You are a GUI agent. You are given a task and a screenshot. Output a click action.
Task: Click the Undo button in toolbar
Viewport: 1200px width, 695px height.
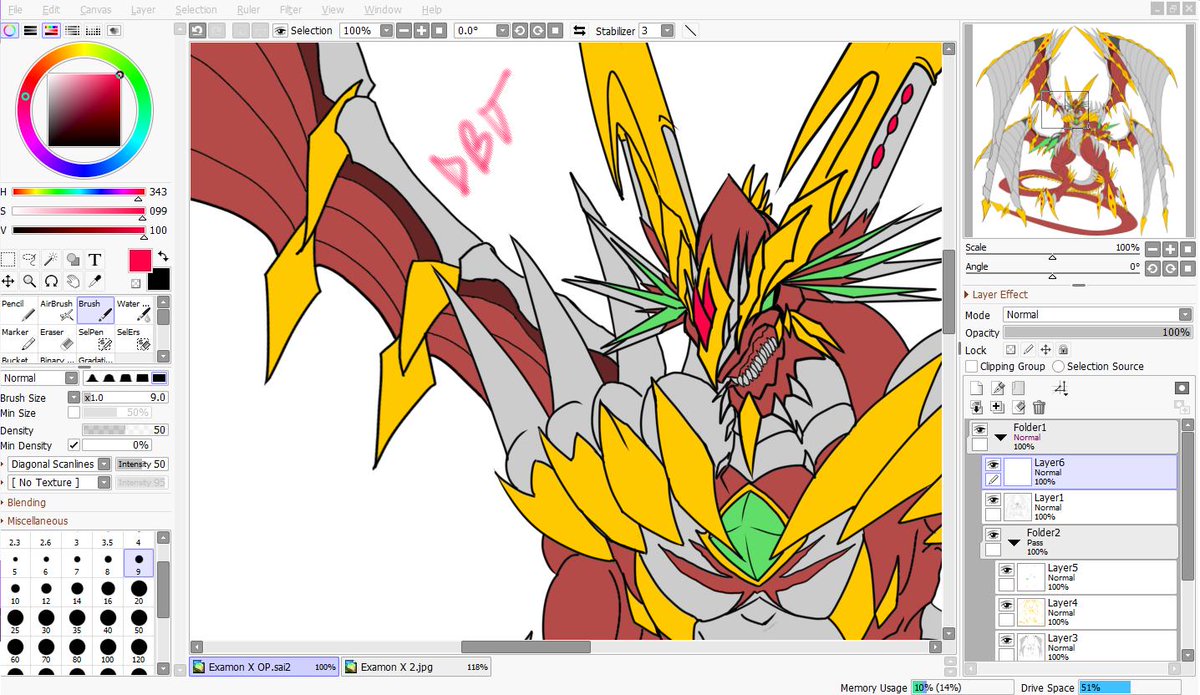(198, 31)
